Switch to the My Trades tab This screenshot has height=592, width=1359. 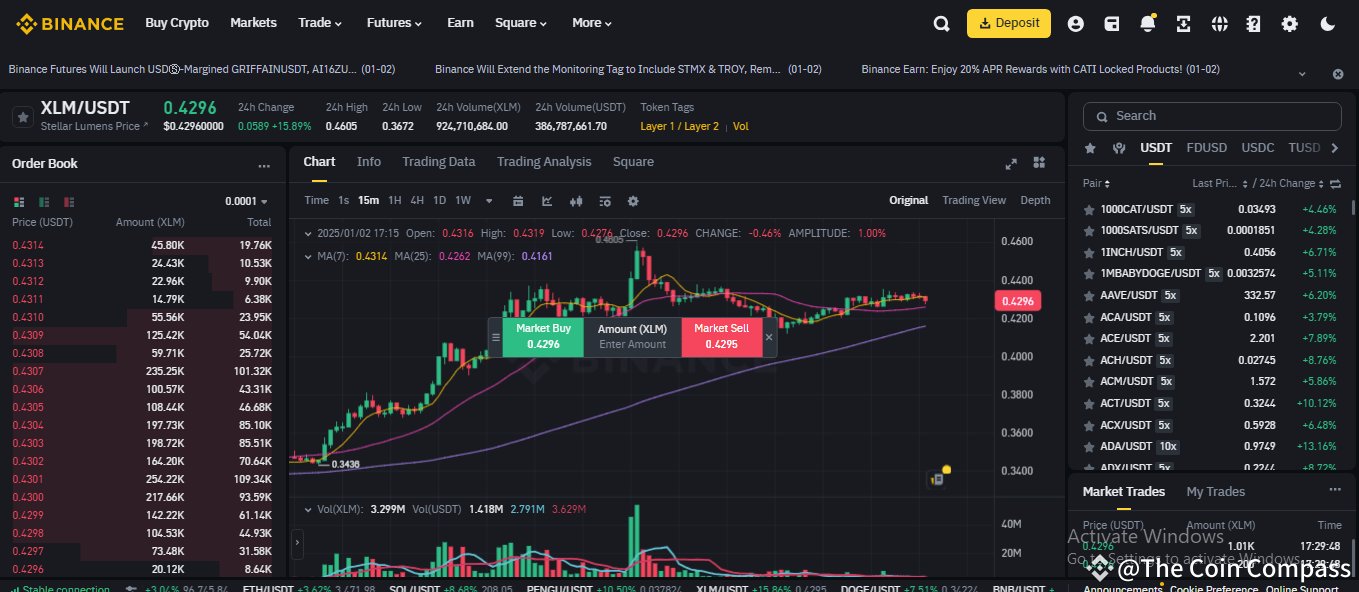point(1215,492)
